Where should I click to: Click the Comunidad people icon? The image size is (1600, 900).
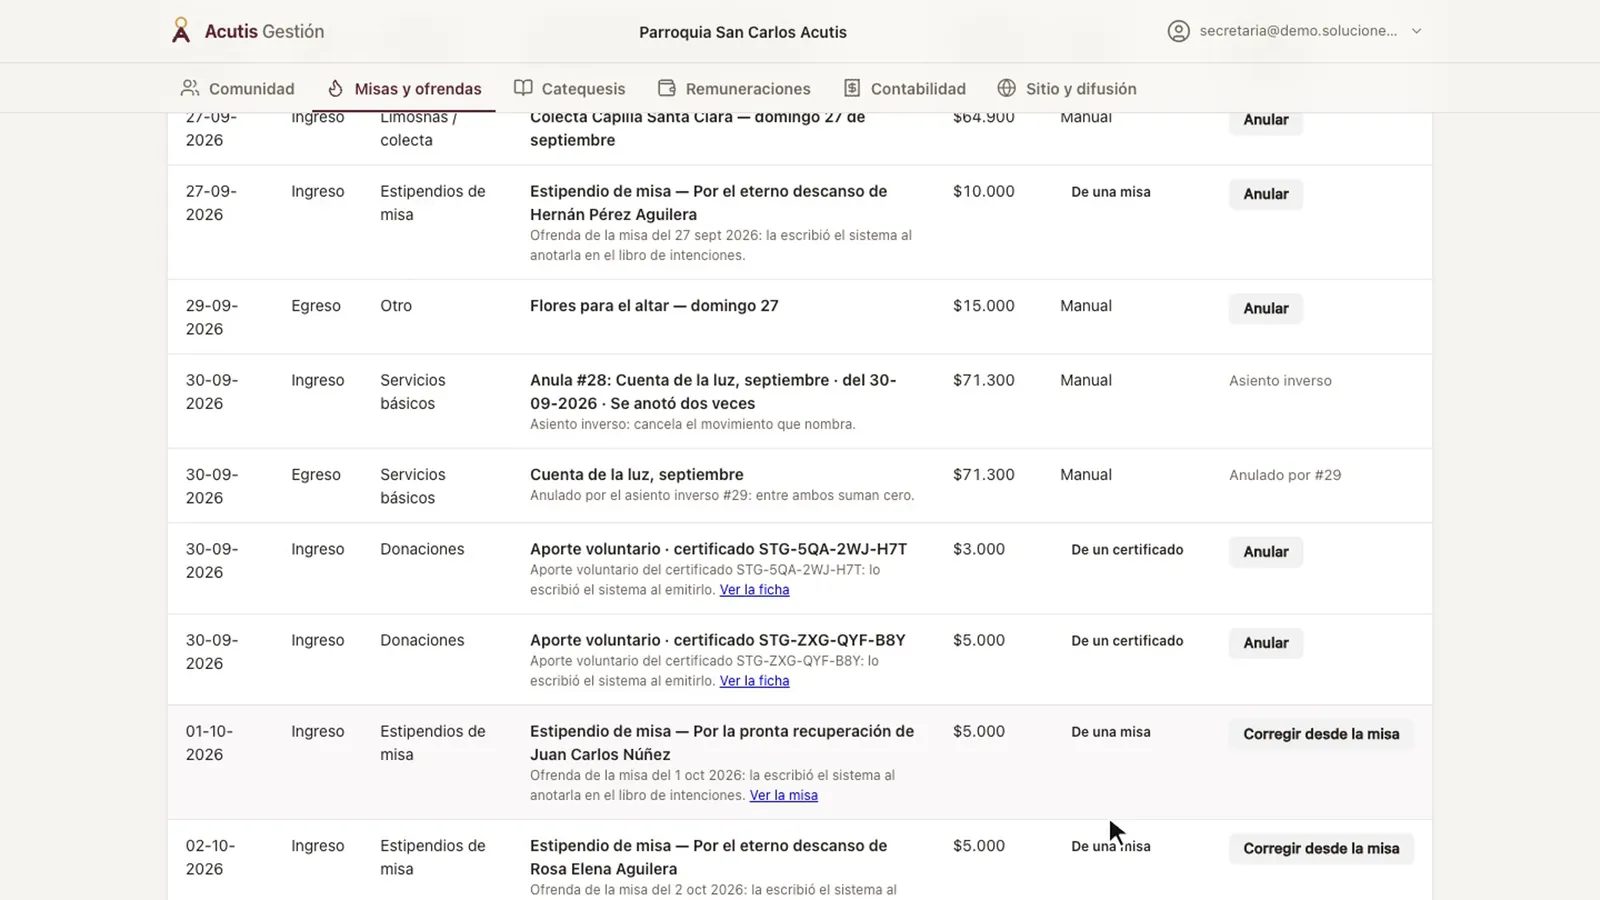190,88
